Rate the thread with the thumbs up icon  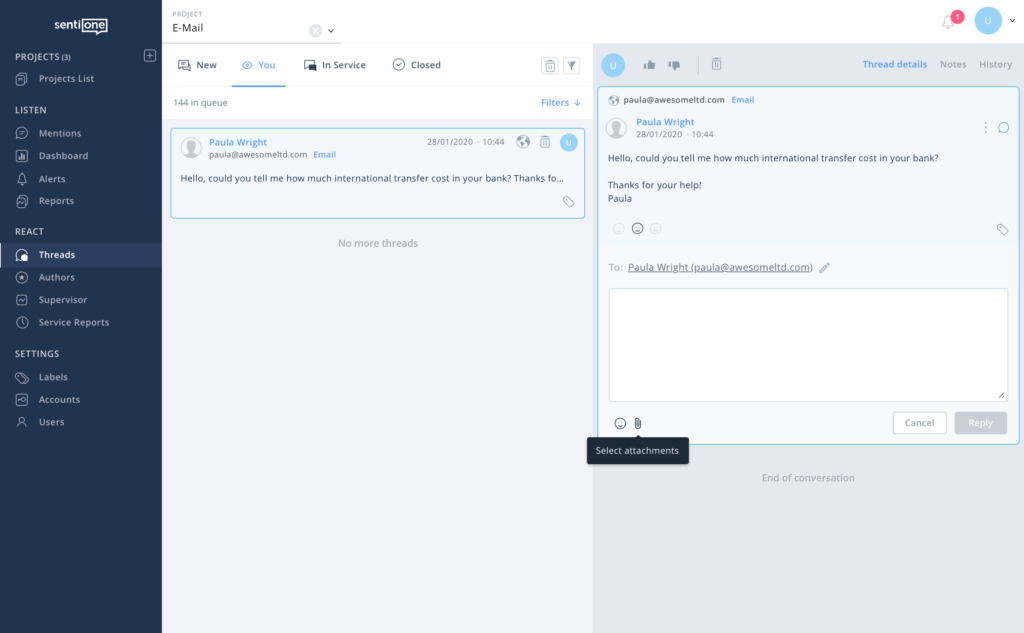tap(649, 64)
